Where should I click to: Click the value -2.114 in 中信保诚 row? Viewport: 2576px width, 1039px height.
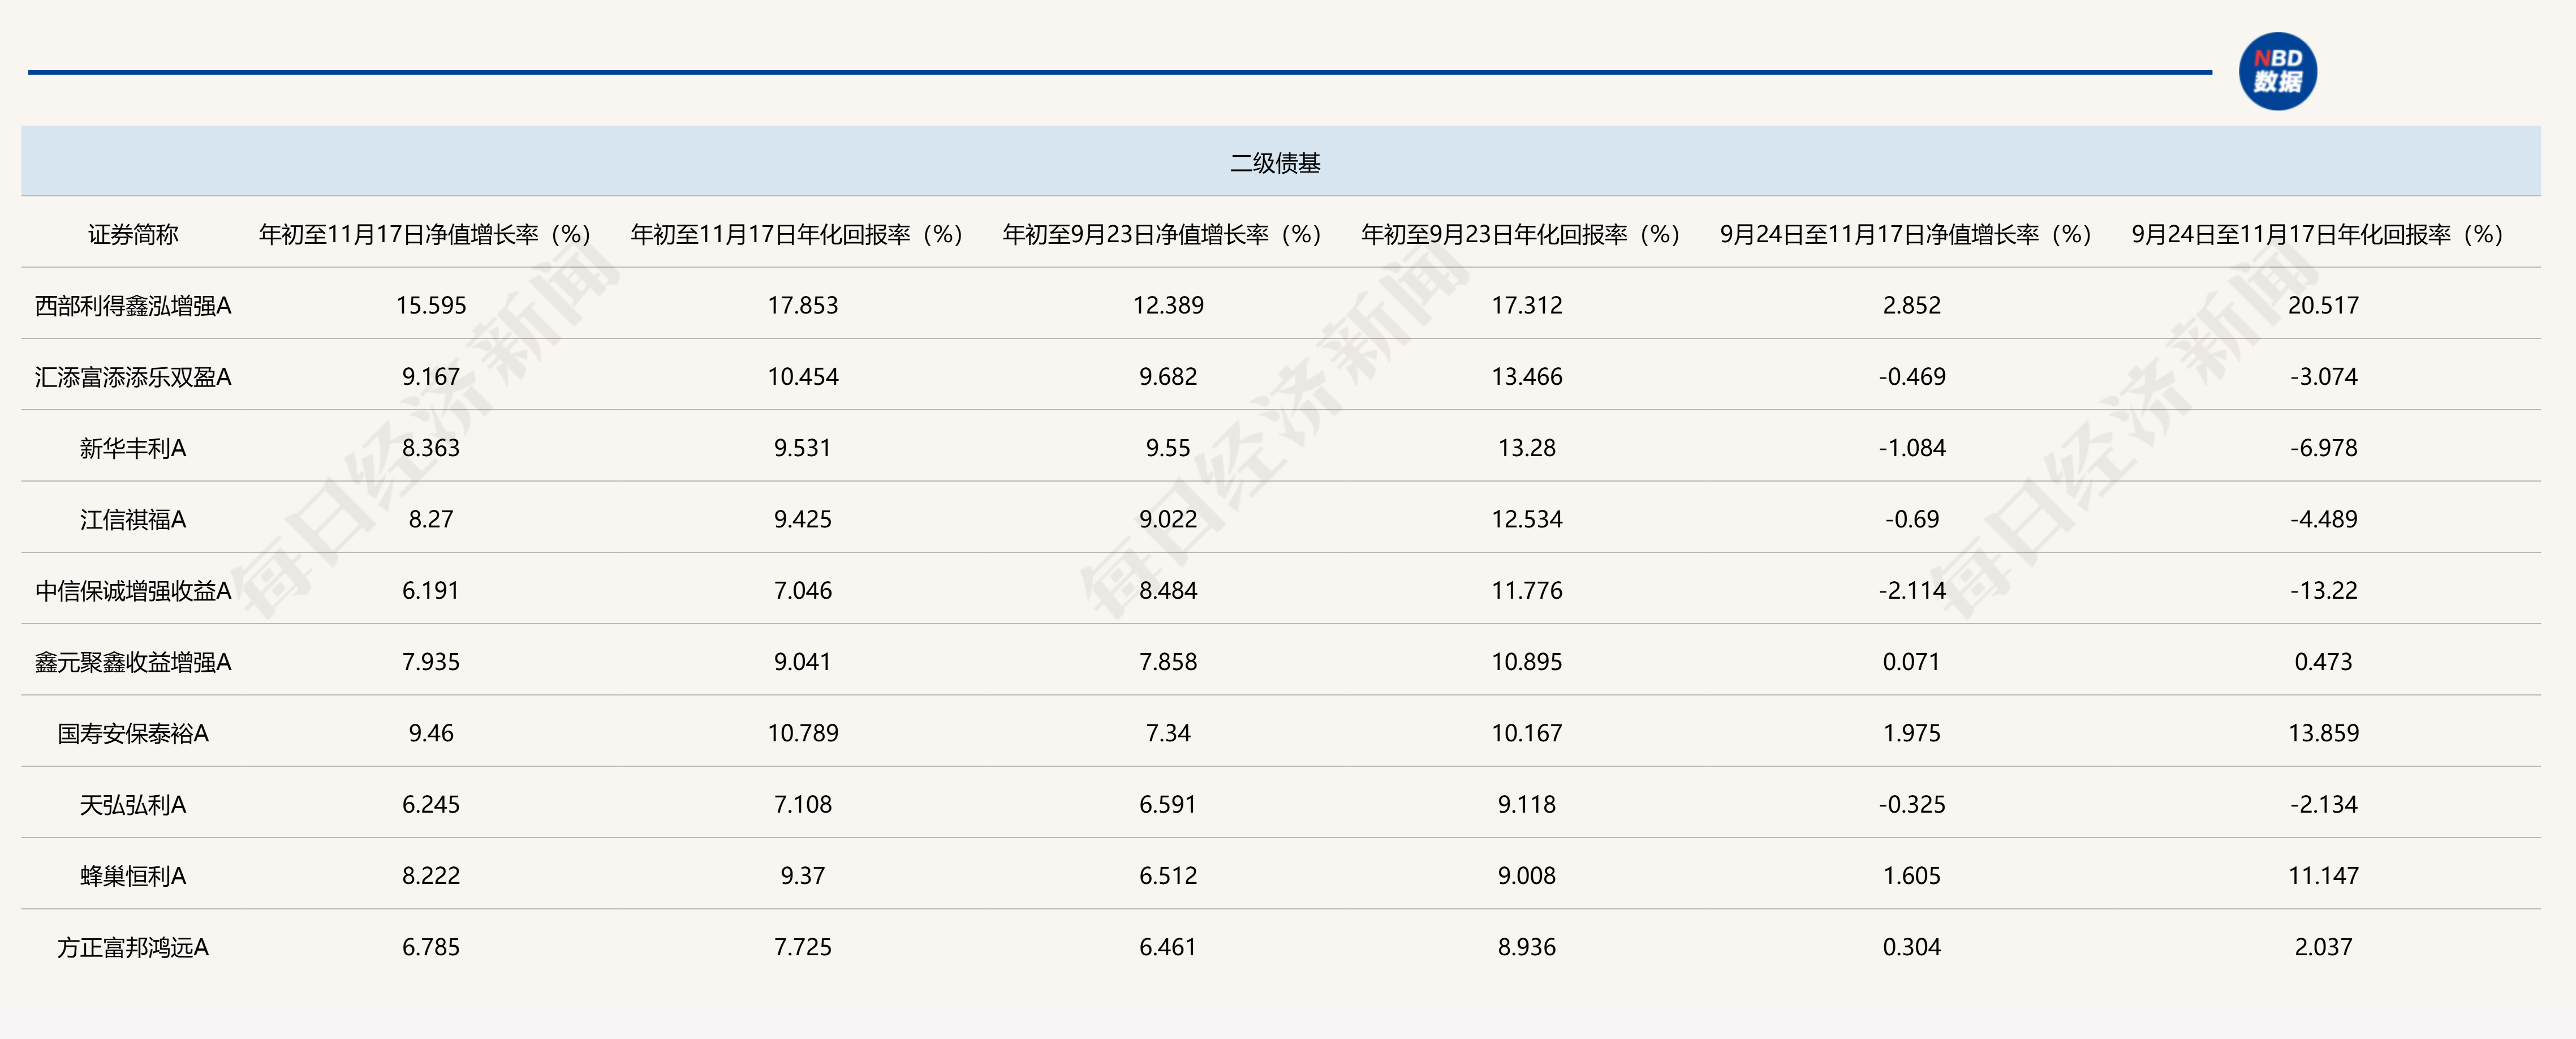[1912, 591]
